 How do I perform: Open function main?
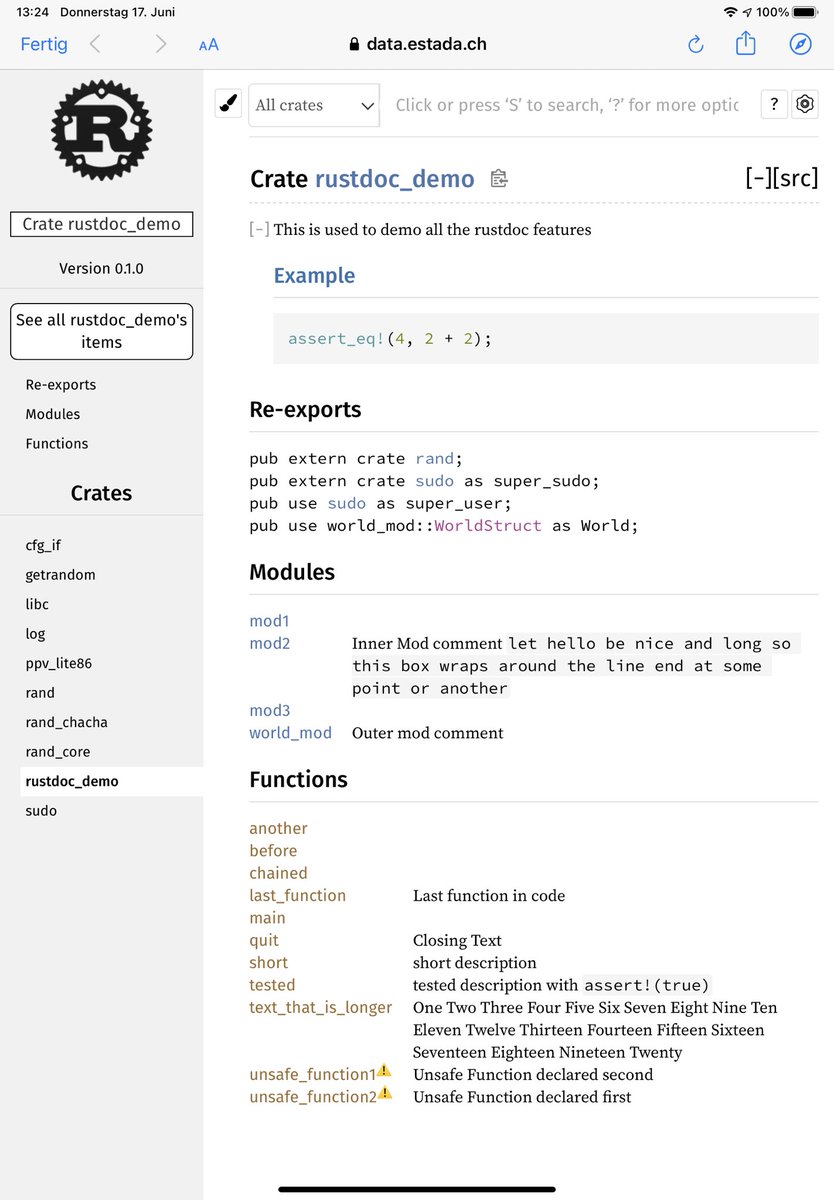click(267, 918)
